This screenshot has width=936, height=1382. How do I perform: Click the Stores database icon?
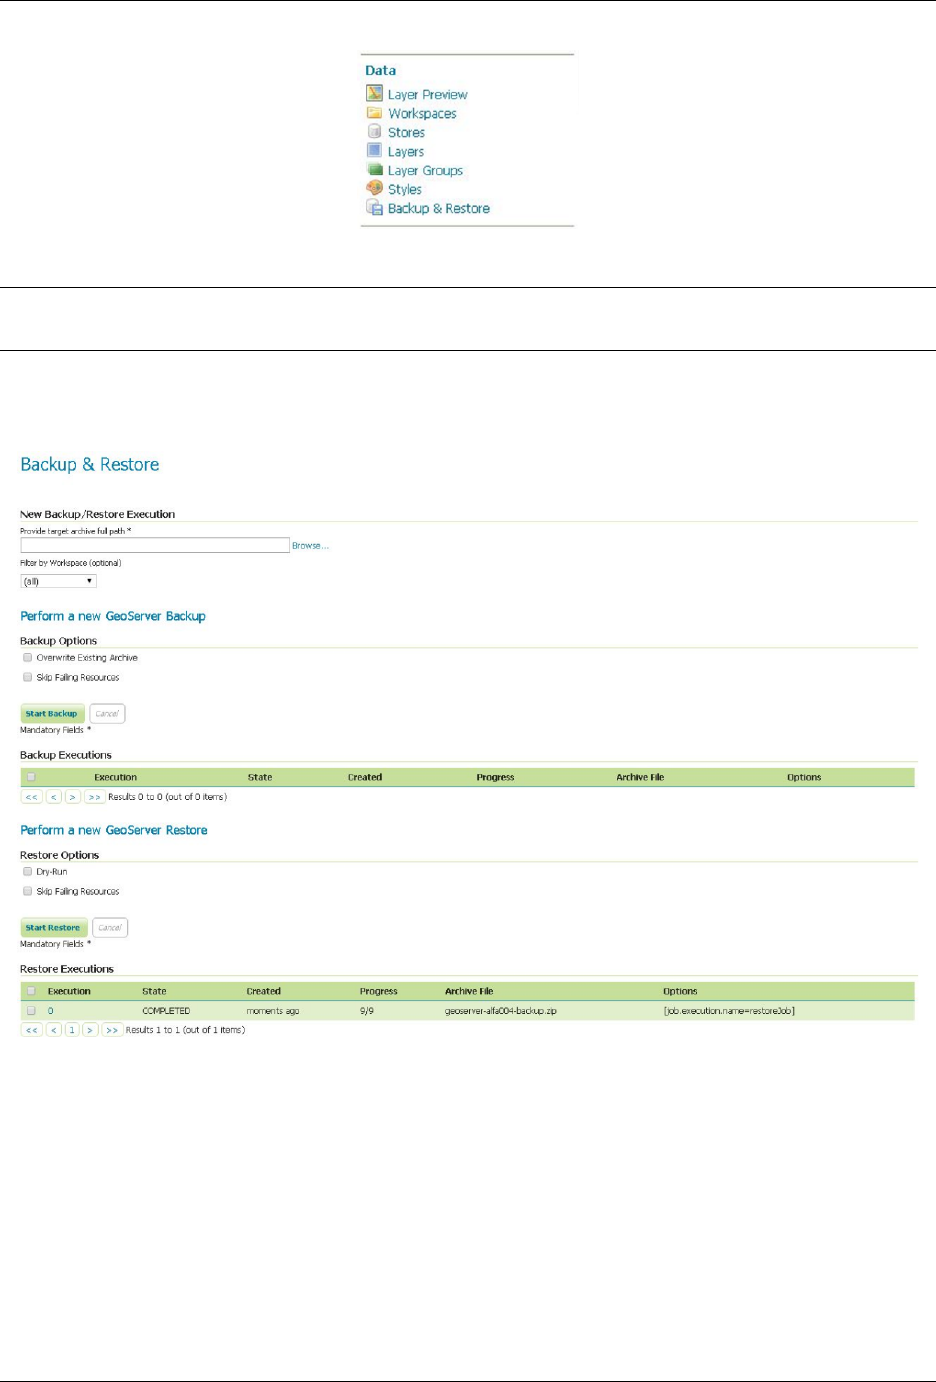coord(374,131)
